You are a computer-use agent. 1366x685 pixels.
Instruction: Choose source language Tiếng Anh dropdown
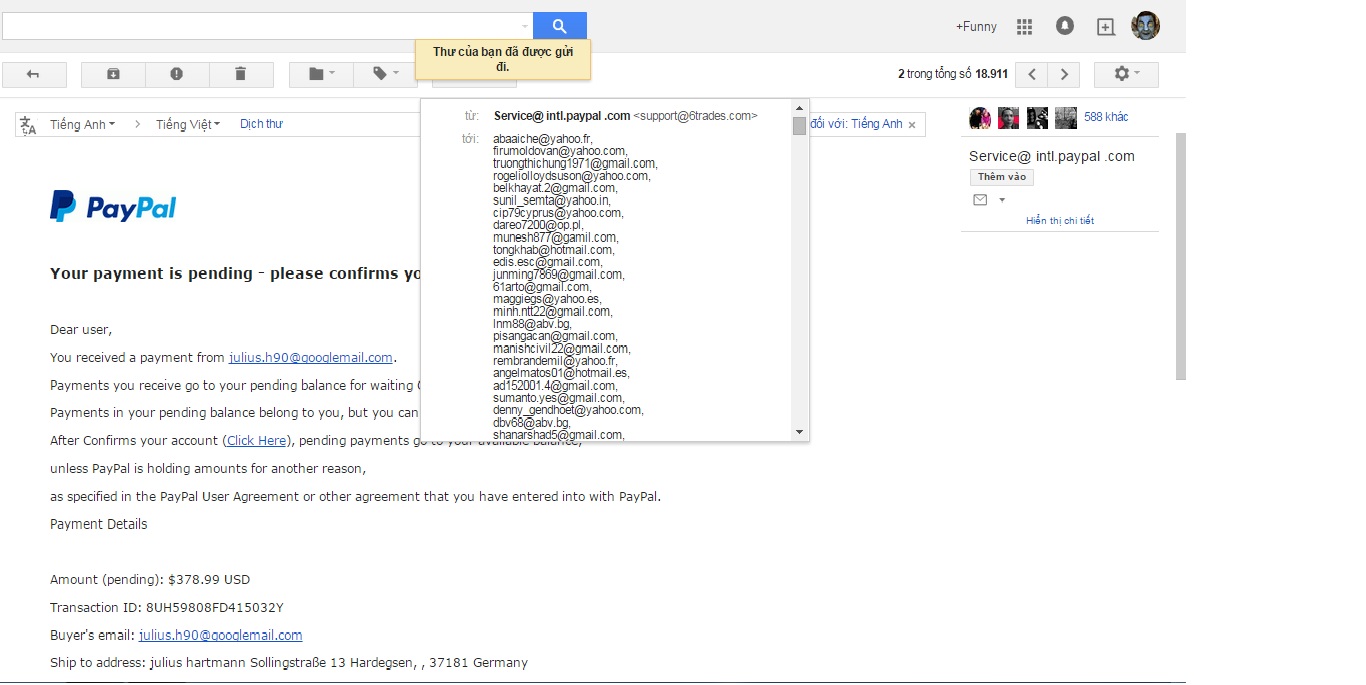(82, 125)
